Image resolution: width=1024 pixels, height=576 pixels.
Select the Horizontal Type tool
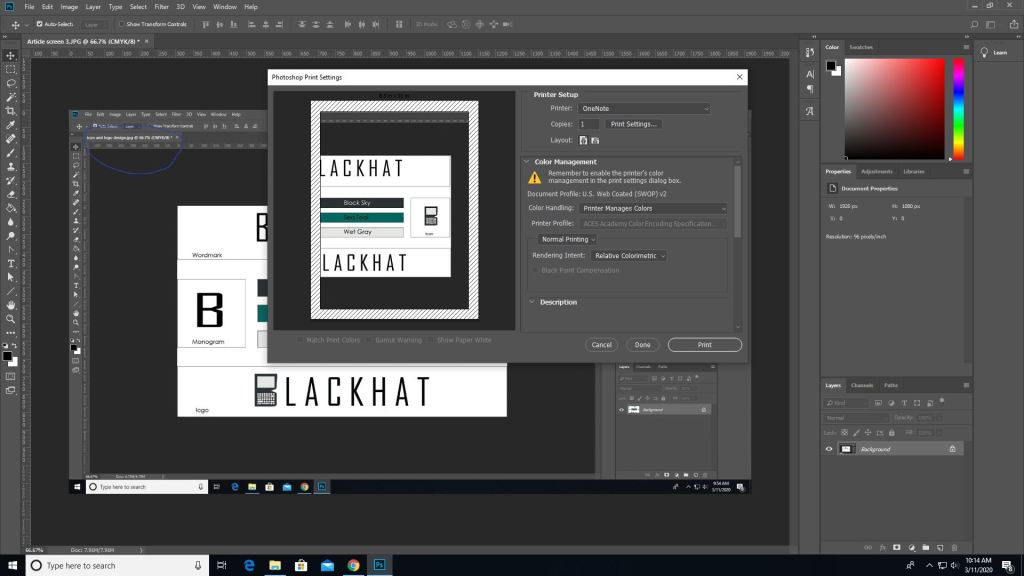11,263
